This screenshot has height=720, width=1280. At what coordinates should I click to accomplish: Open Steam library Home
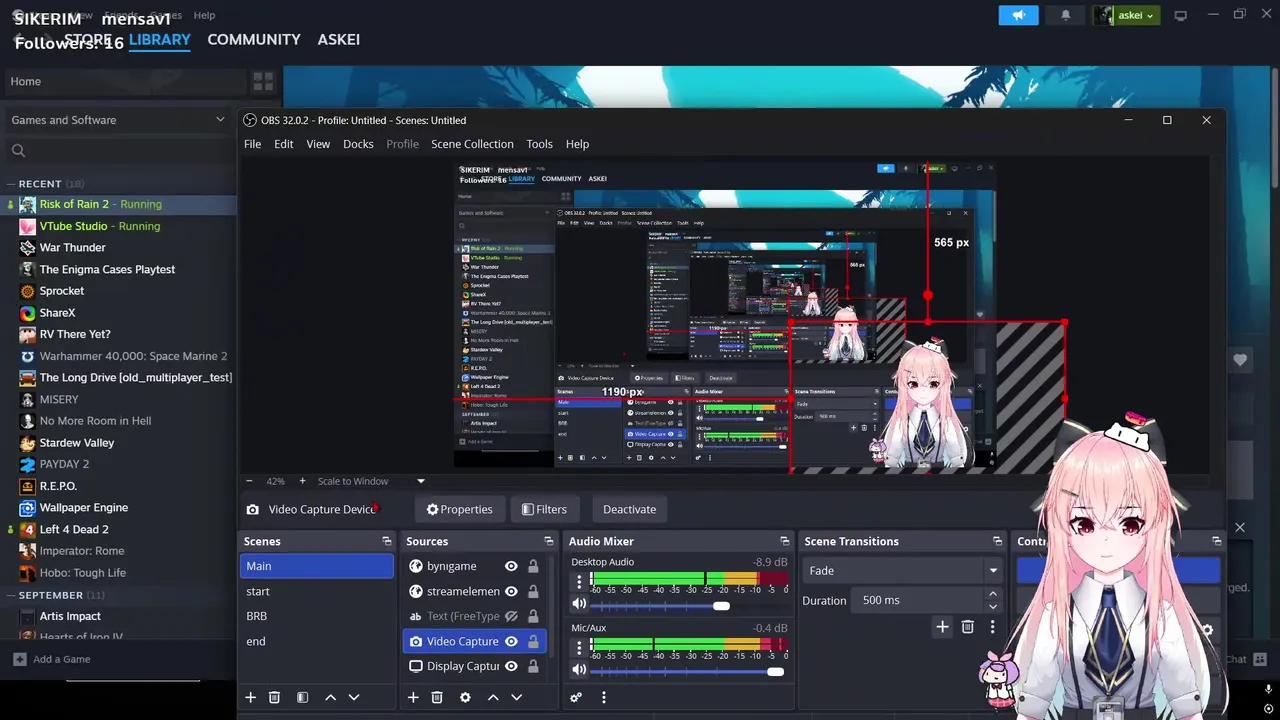coord(125,81)
